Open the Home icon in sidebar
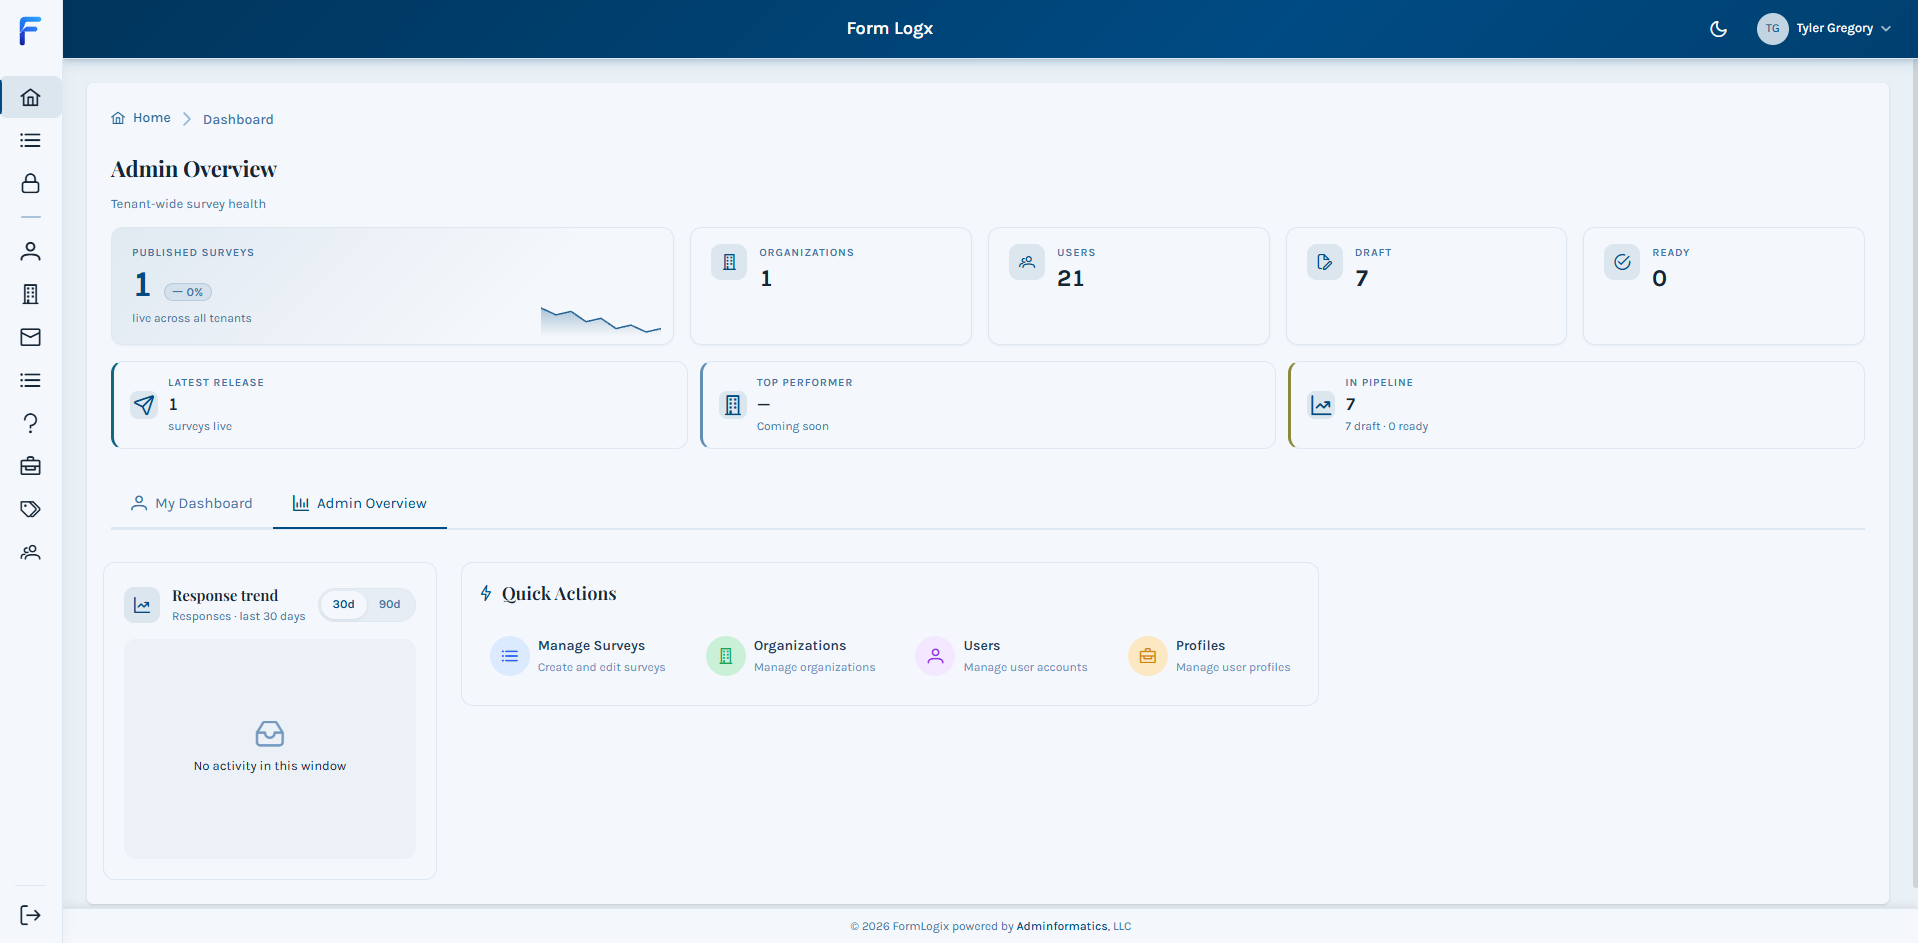This screenshot has width=1918, height=943. coord(31,97)
